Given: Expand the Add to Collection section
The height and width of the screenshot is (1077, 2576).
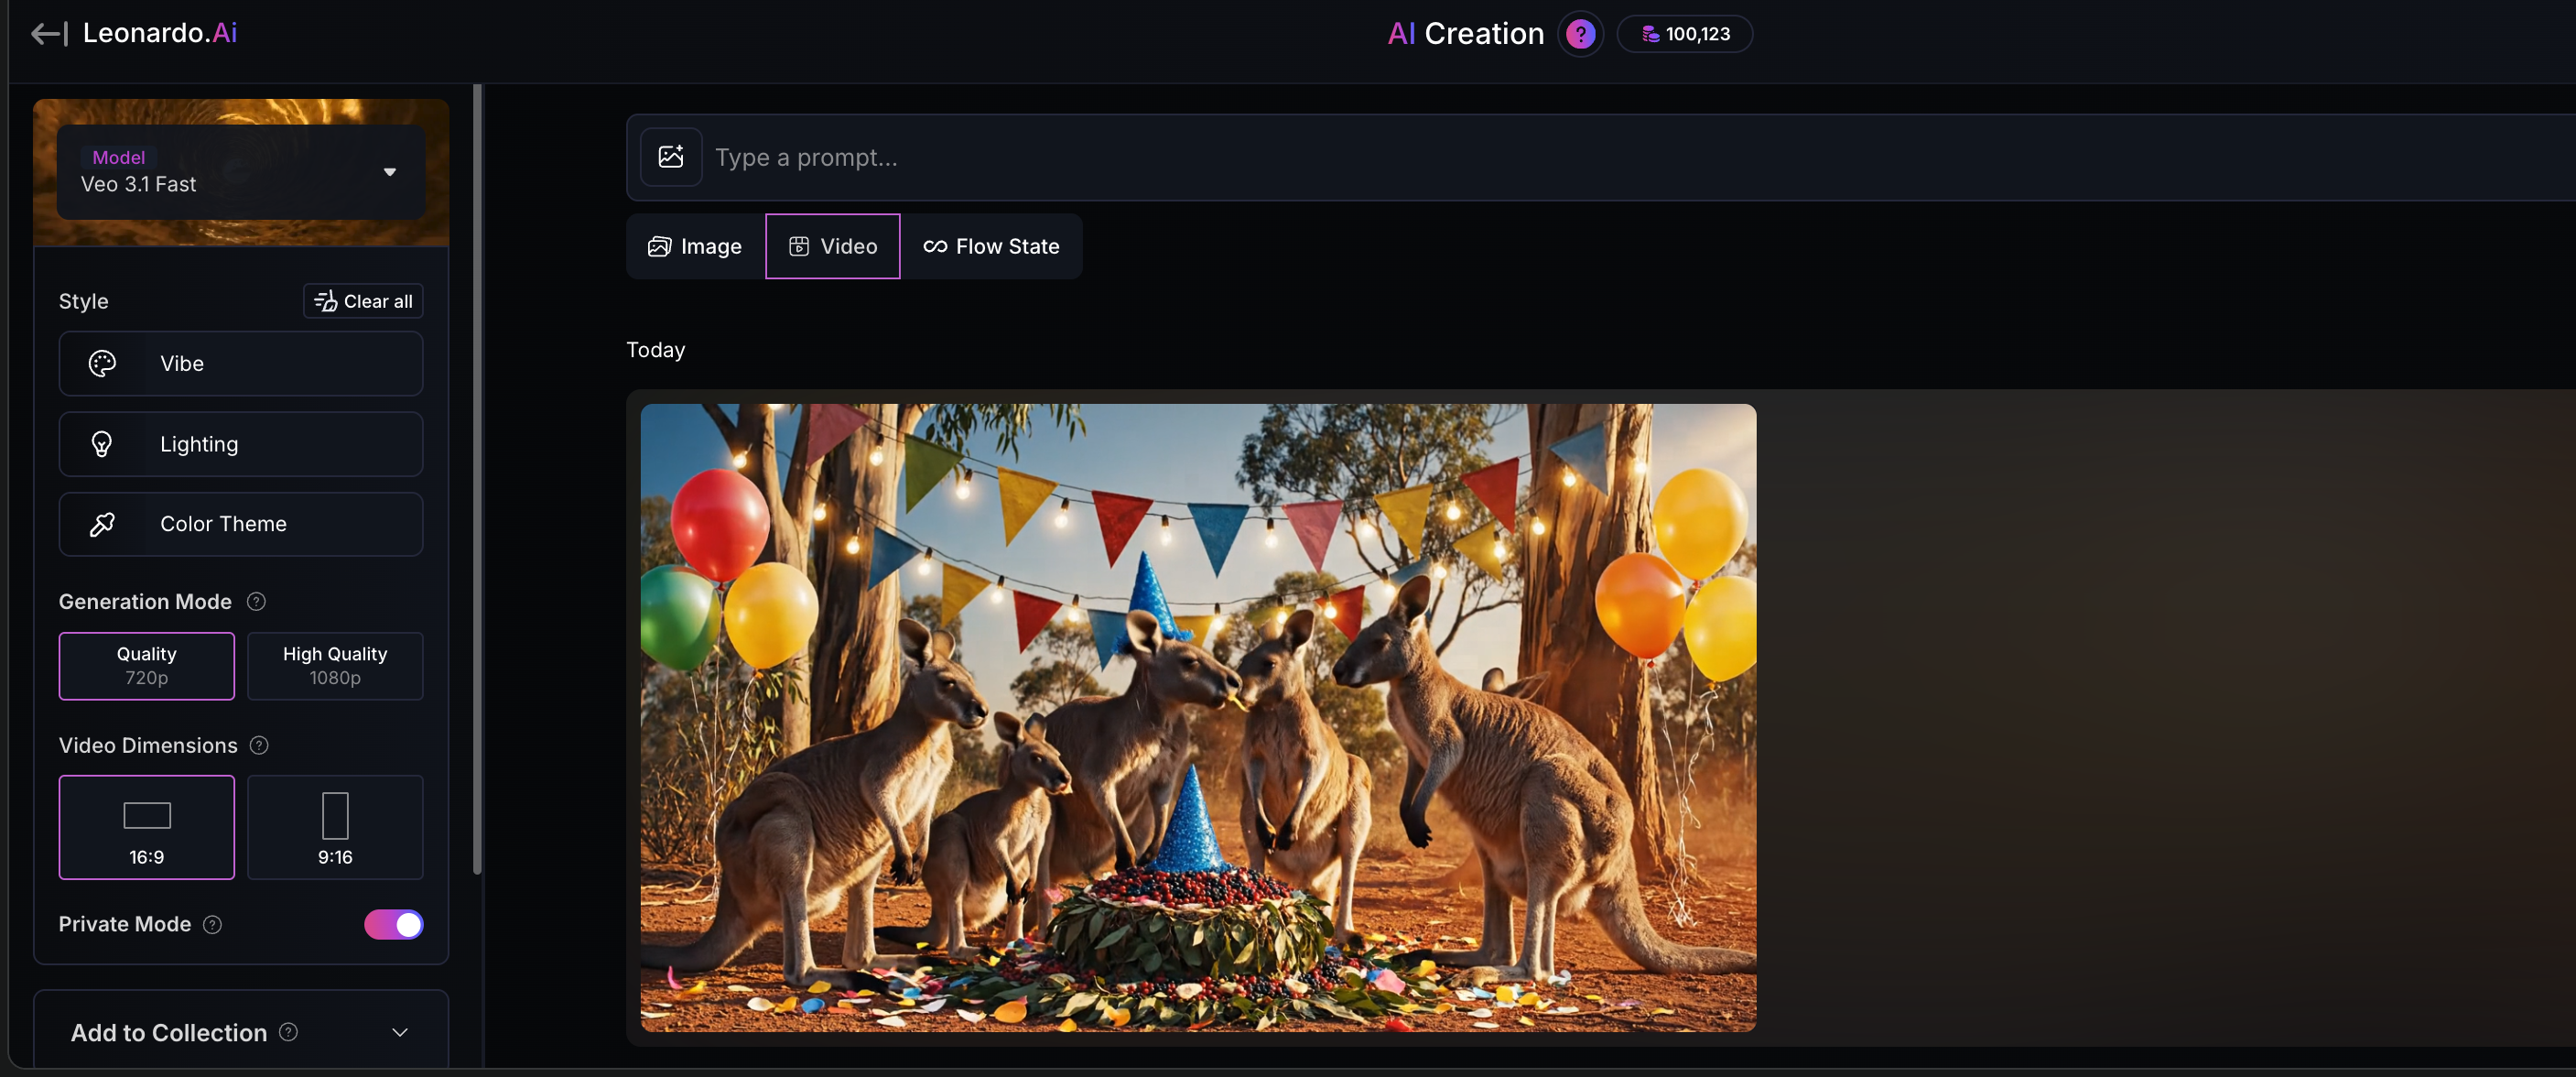Looking at the screenshot, I should pyautogui.click(x=399, y=1032).
